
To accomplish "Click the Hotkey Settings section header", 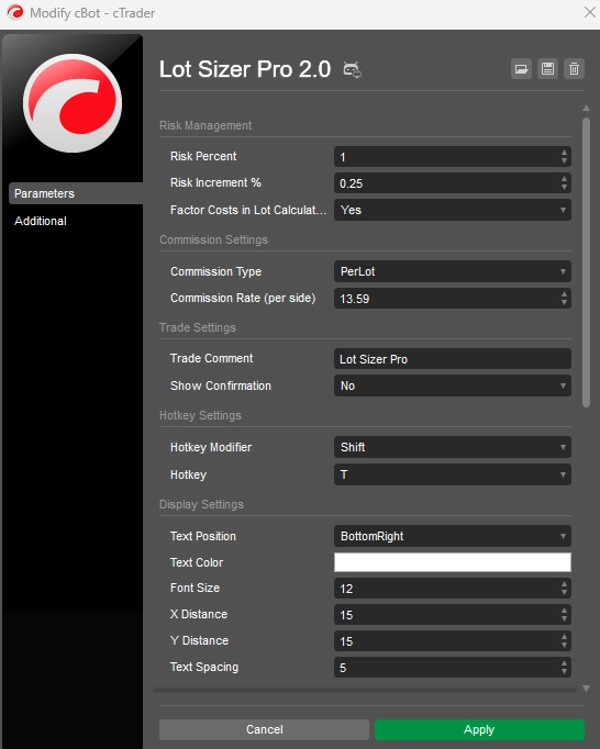I will [200, 416].
